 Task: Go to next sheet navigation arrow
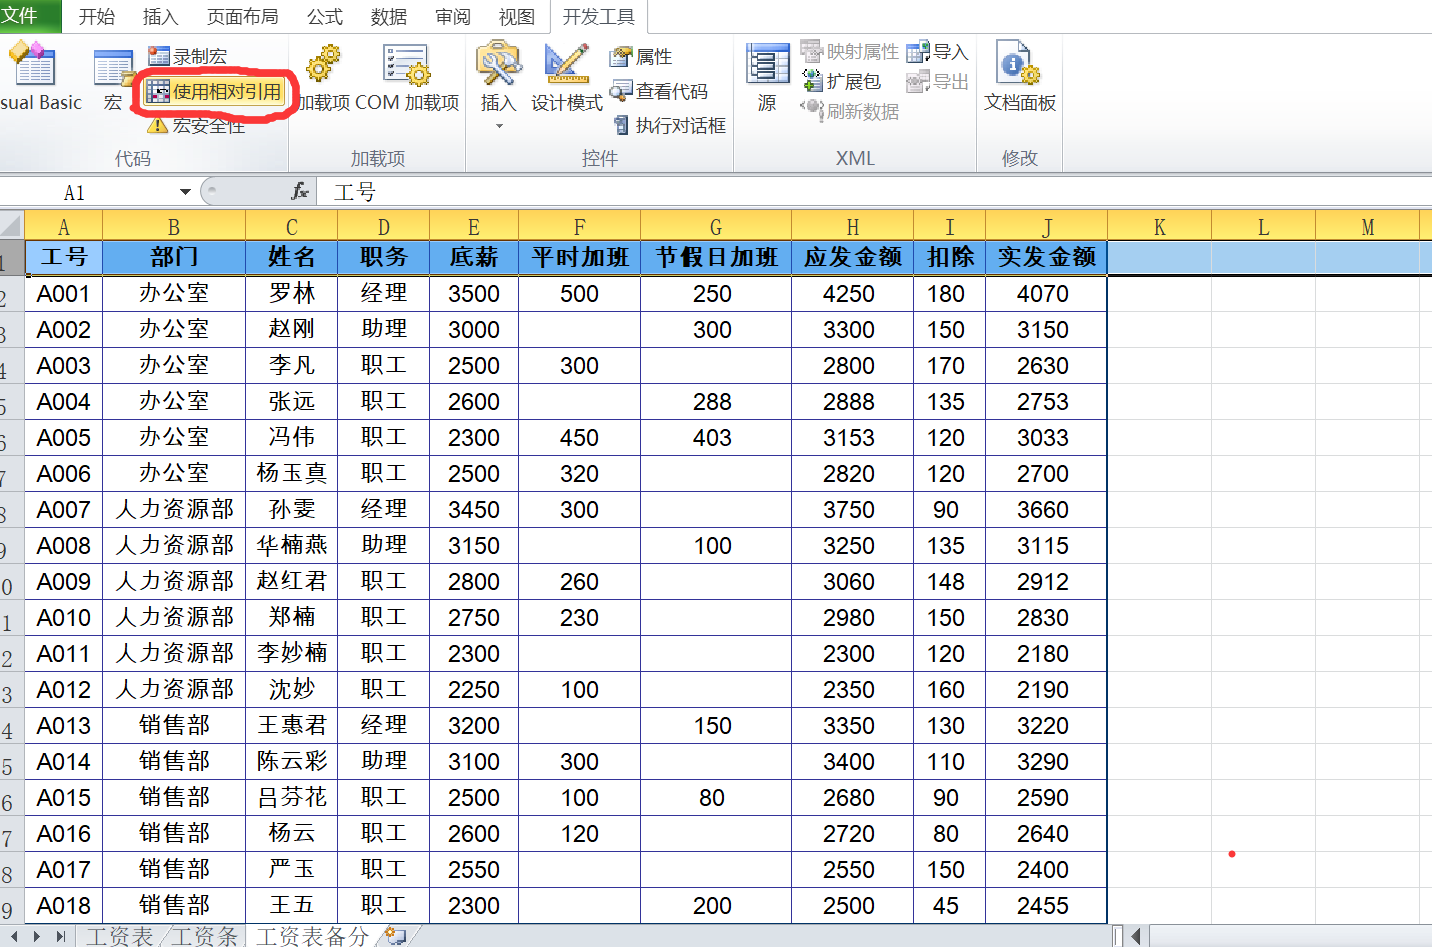[x=37, y=937]
